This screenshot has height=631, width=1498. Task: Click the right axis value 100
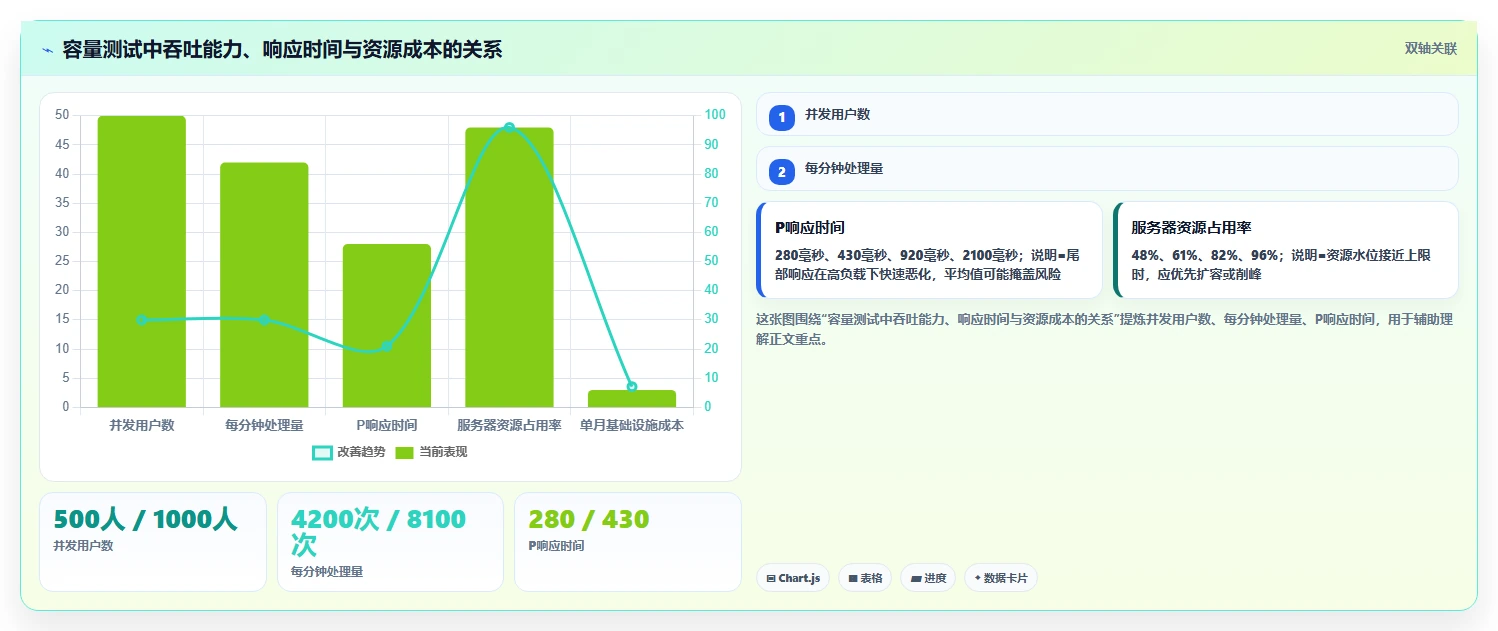pyautogui.click(x=715, y=115)
